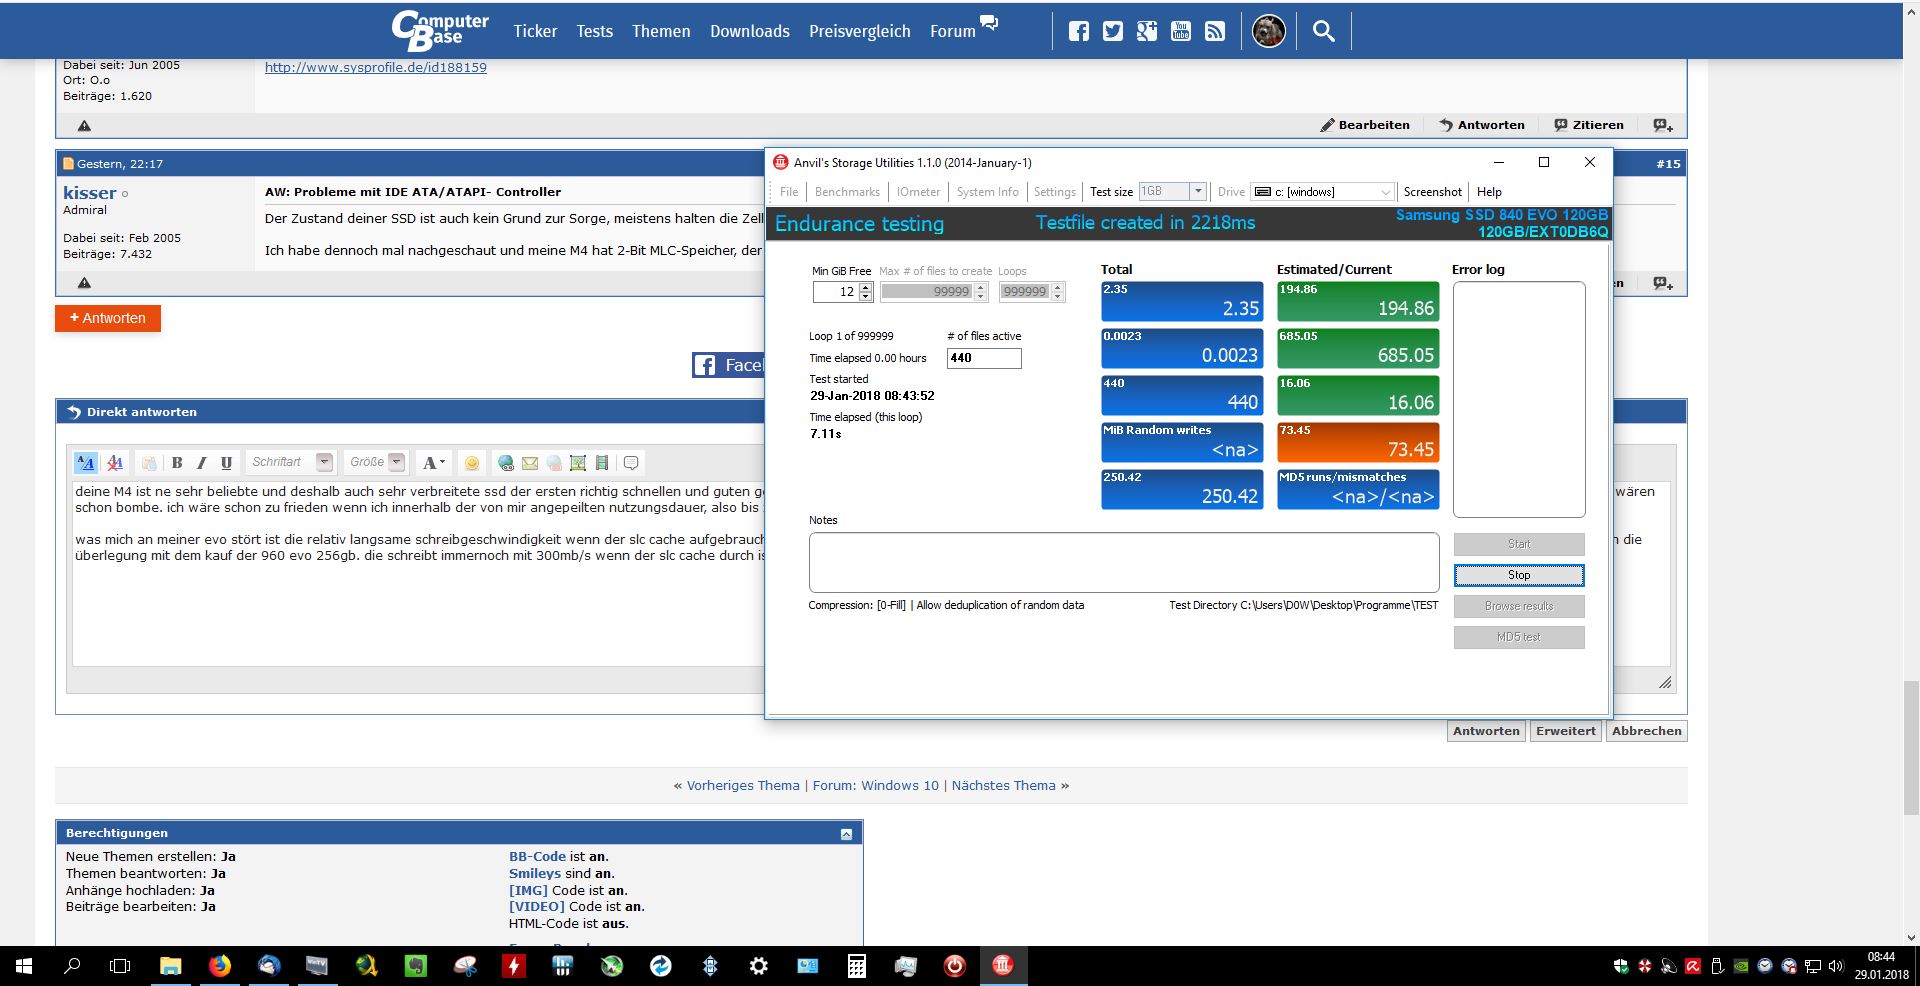Open the smiley picker
Image resolution: width=1920 pixels, height=986 pixels.
472,462
